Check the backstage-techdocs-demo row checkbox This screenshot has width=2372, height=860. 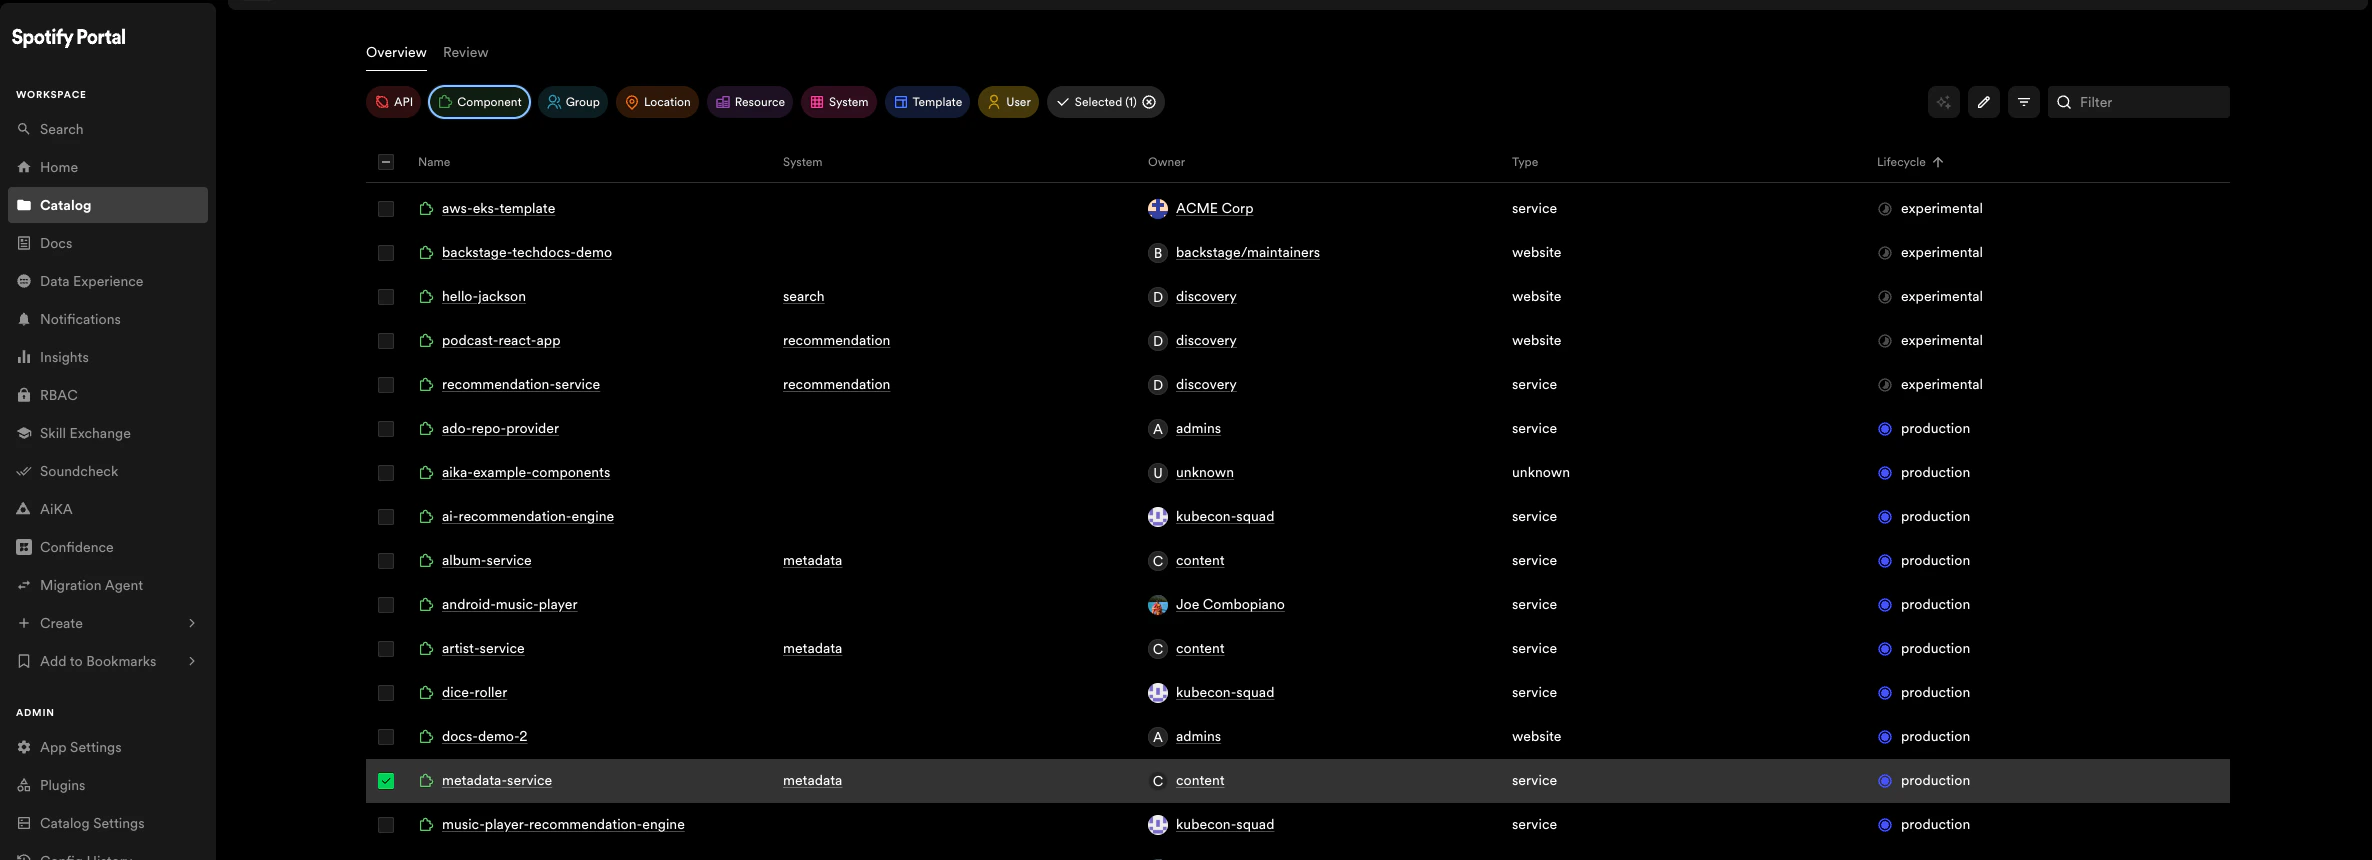click(x=386, y=252)
